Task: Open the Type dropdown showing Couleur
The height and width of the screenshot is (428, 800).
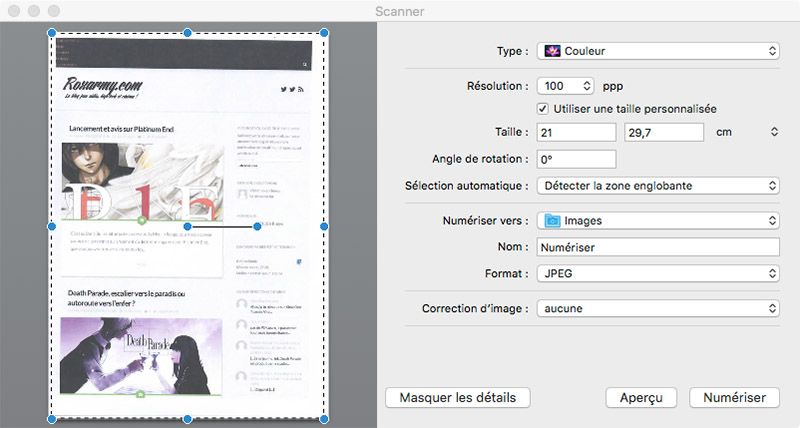Action: [x=657, y=50]
